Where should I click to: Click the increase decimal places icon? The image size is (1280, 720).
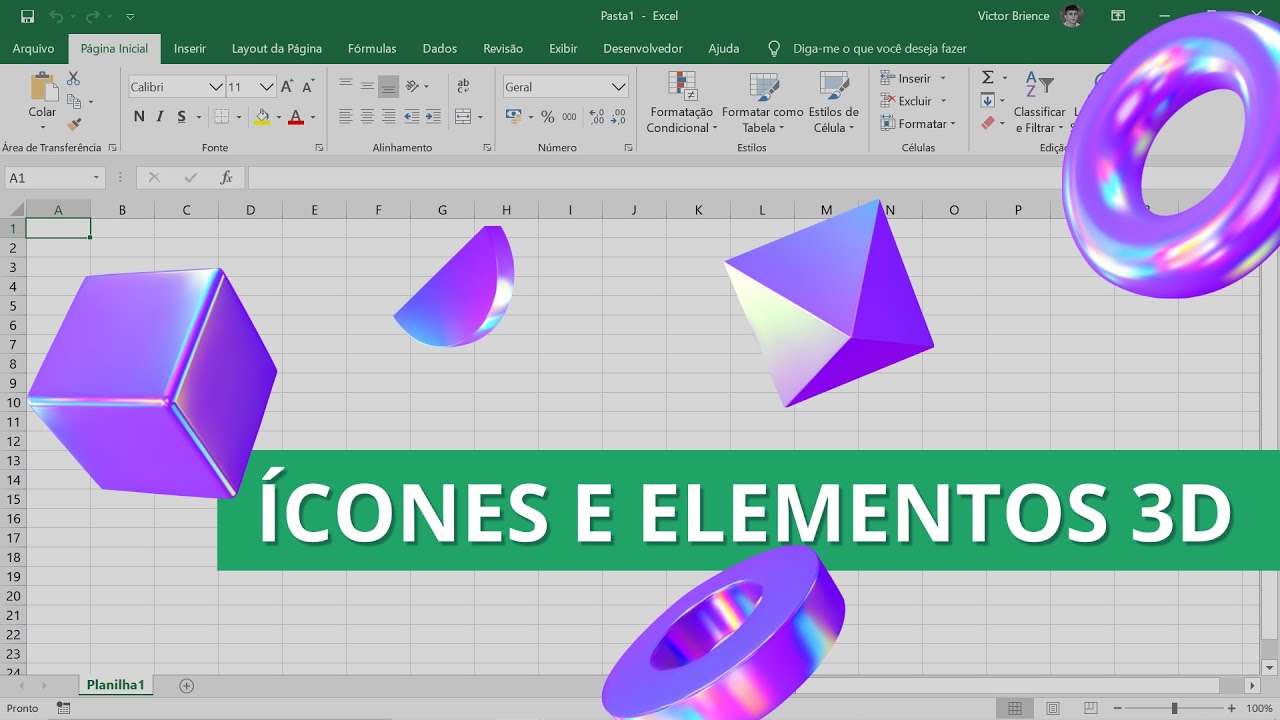coord(597,117)
